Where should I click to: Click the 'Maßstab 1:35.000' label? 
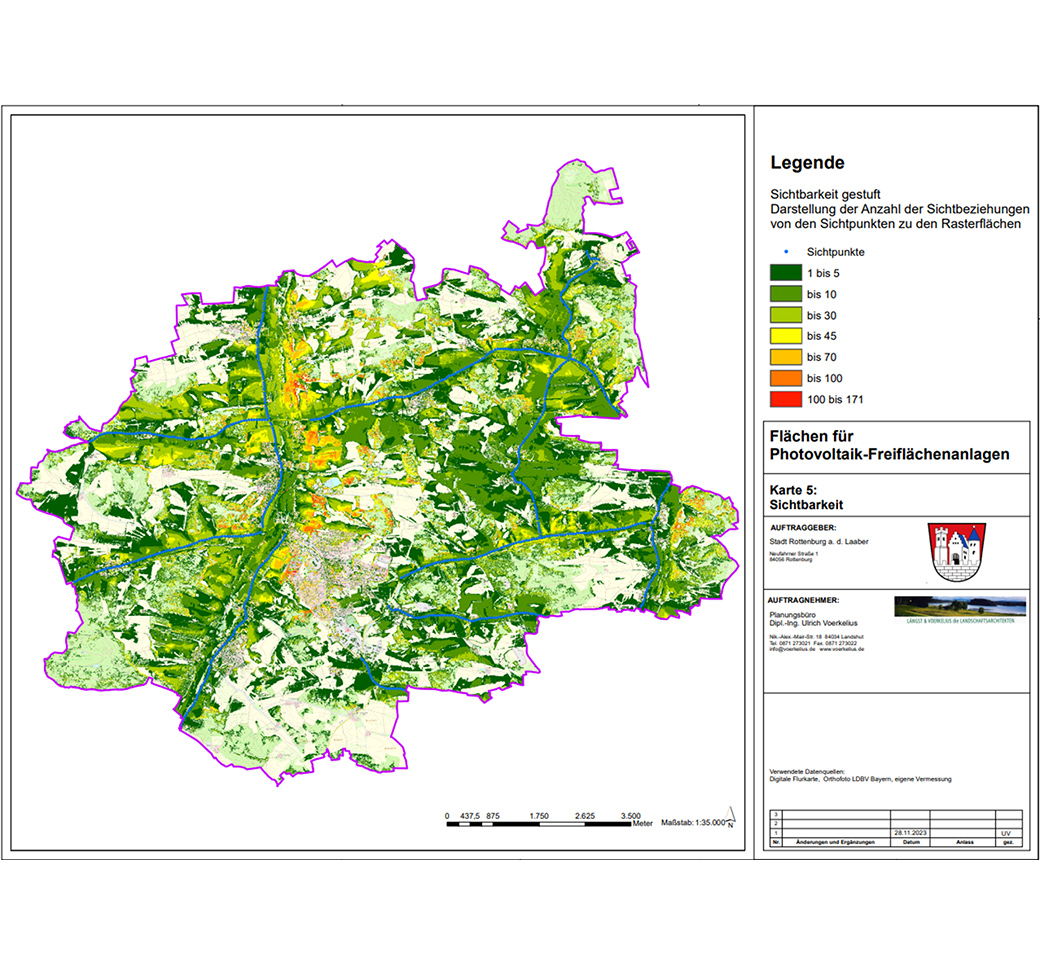(x=692, y=822)
